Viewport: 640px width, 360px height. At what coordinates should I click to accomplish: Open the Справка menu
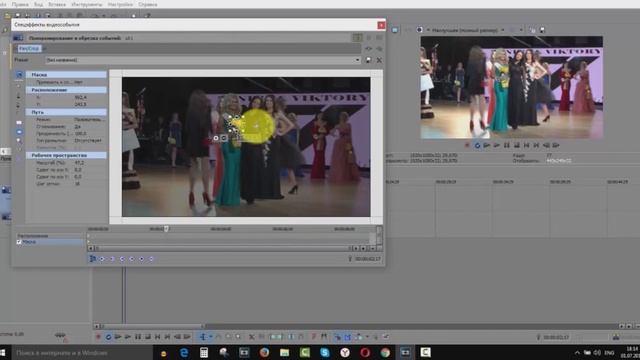[148, 4]
